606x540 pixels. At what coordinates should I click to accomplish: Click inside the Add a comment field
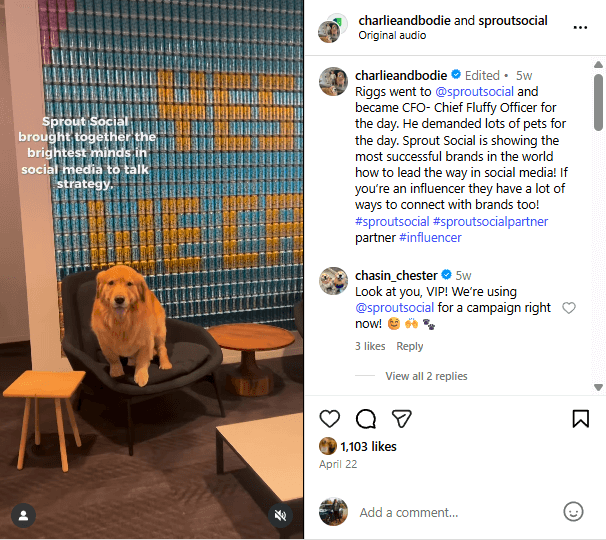[x=456, y=513]
